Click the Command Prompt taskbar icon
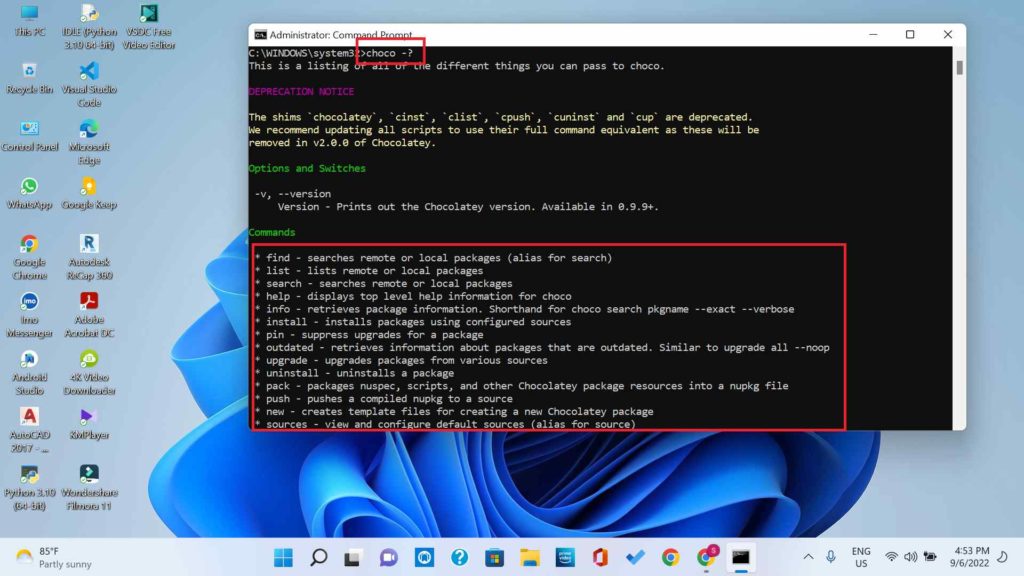 [x=741, y=557]
